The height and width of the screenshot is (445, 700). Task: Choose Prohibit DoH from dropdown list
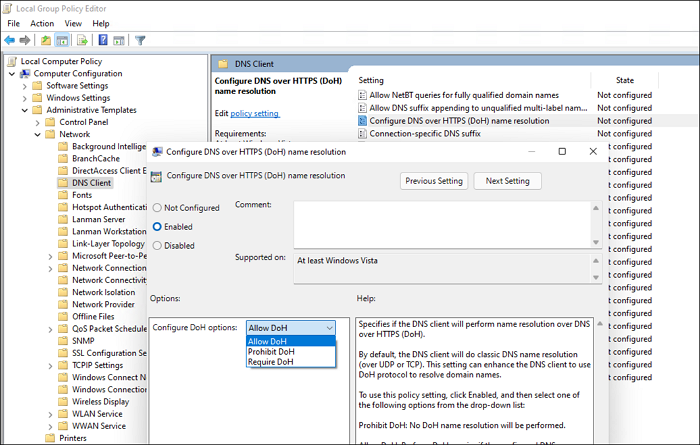(272, 351)
